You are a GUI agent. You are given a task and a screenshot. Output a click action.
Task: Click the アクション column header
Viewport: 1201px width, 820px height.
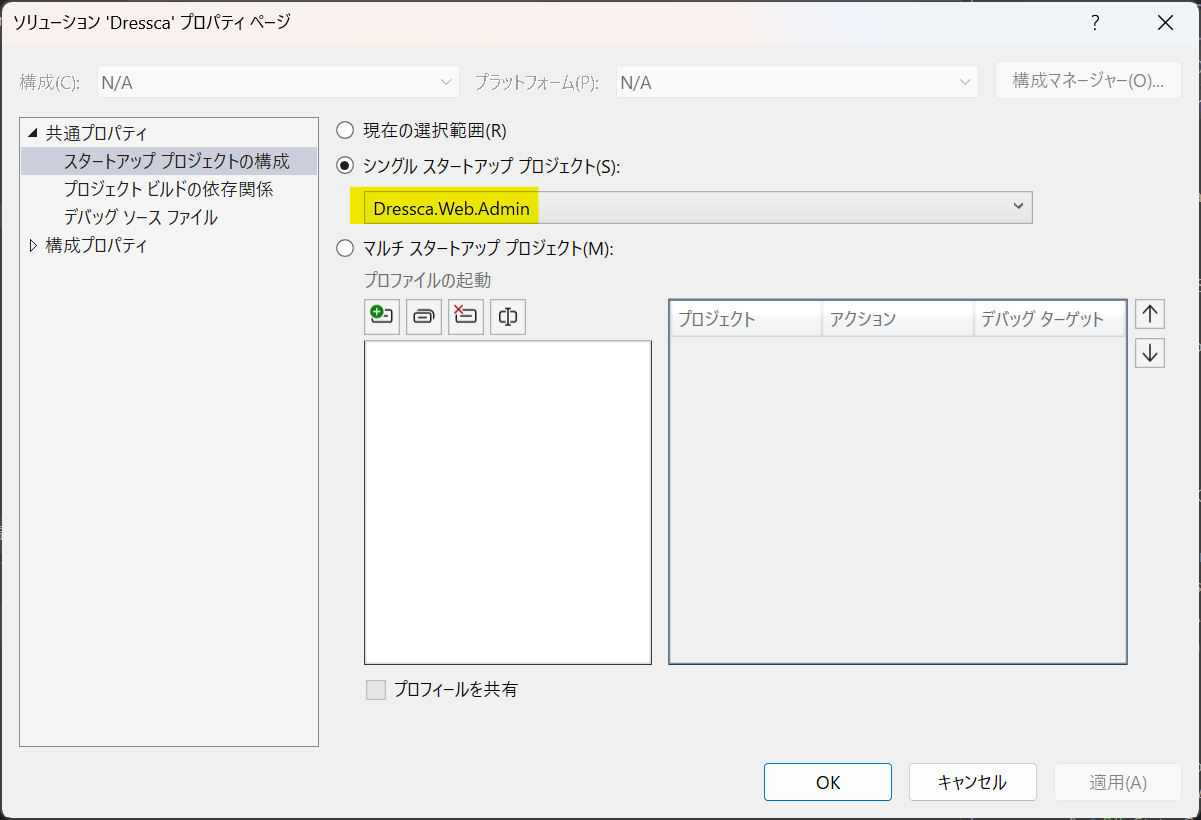pos(897,319)
